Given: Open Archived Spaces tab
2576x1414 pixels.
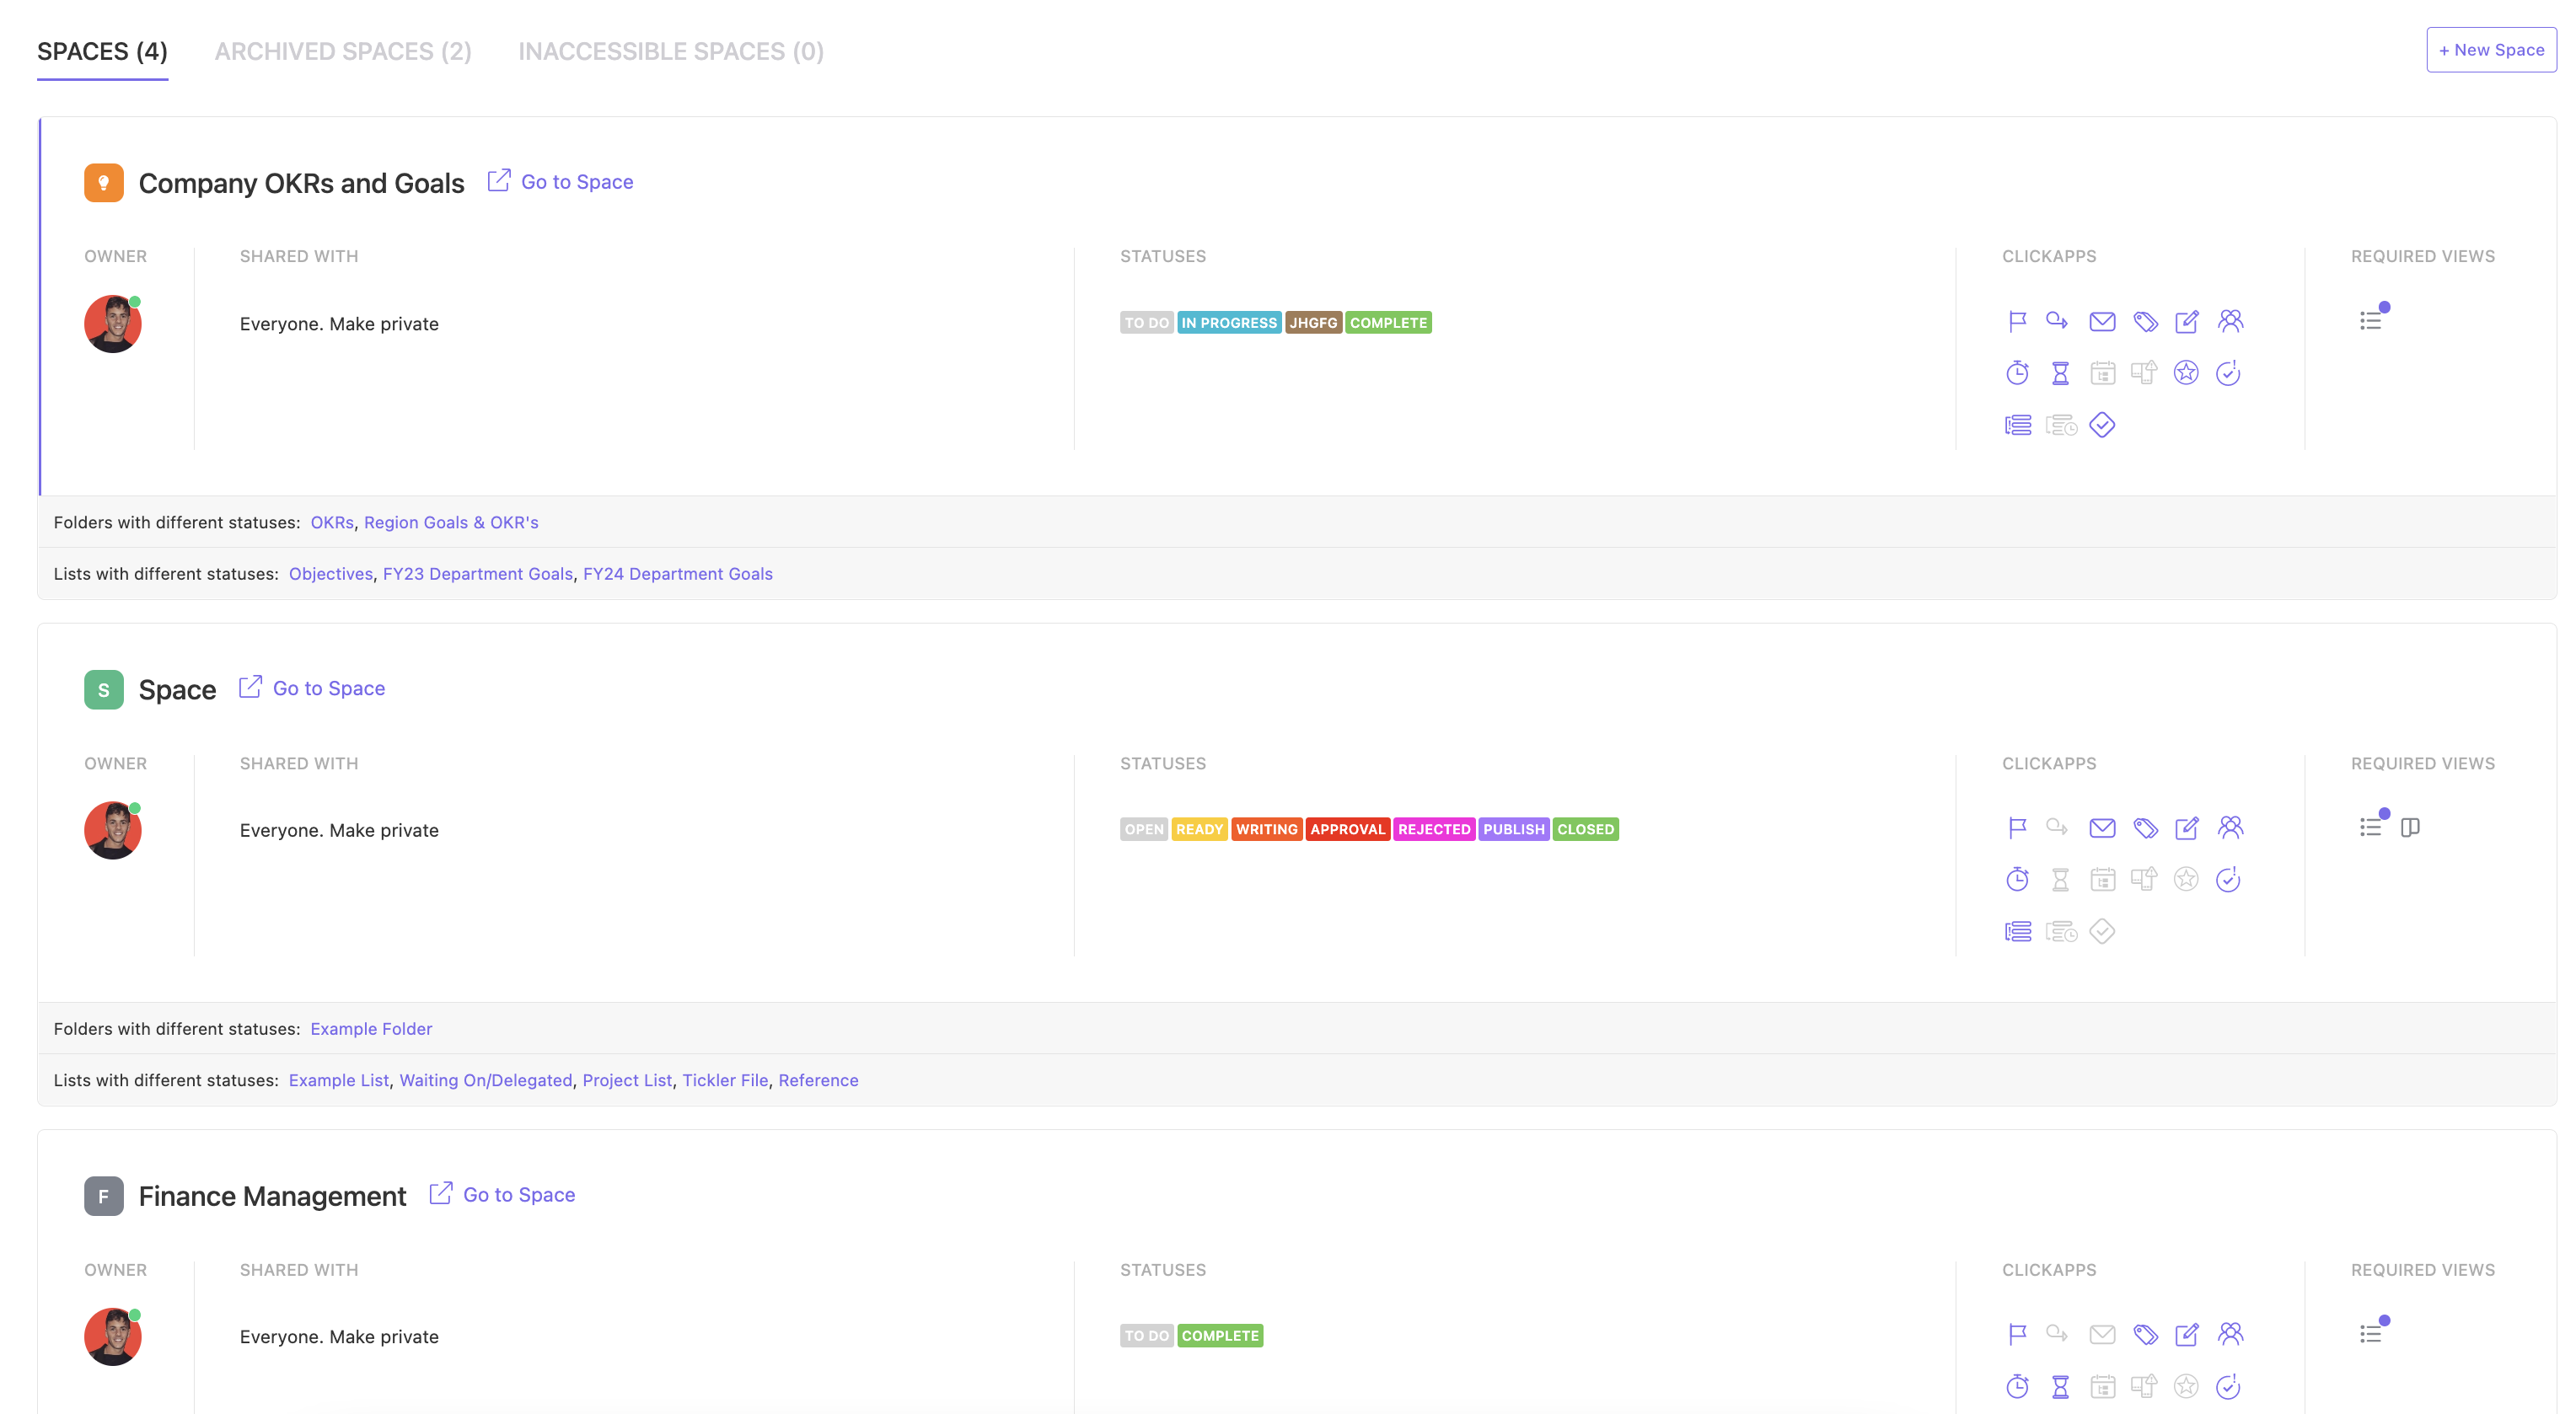Looking at the screenshot, I should (343, 51).
